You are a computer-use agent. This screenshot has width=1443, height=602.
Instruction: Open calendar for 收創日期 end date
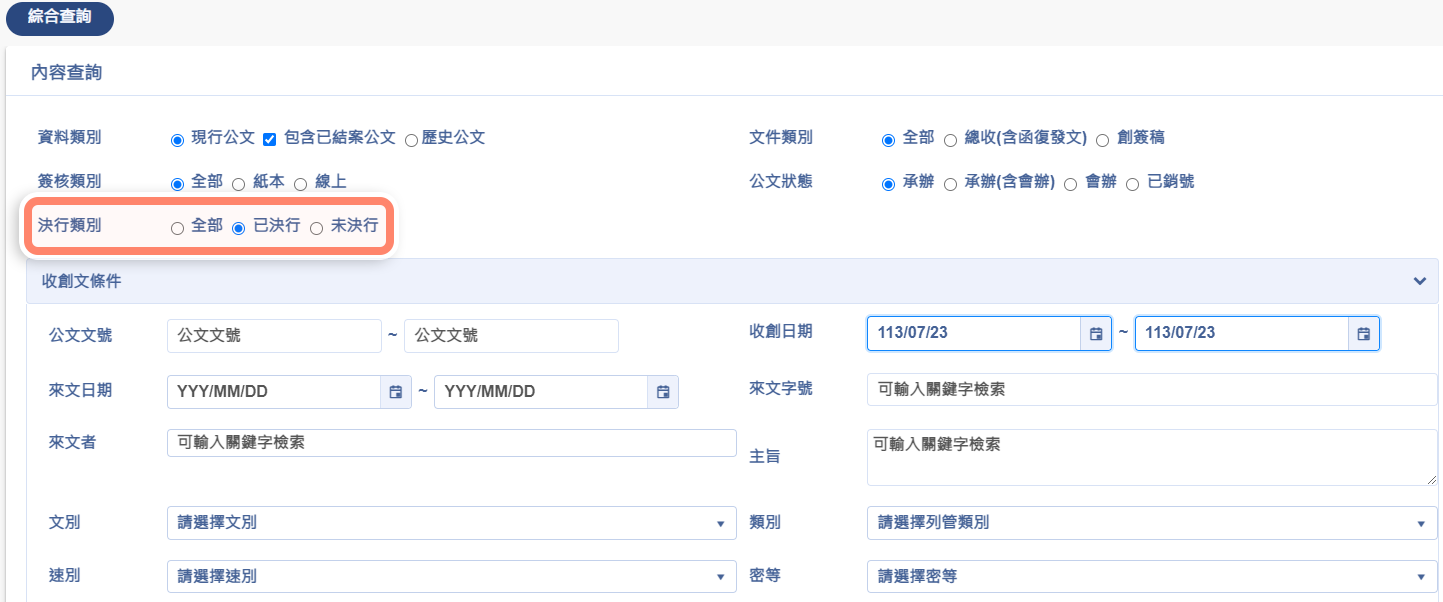point(1364,334)
